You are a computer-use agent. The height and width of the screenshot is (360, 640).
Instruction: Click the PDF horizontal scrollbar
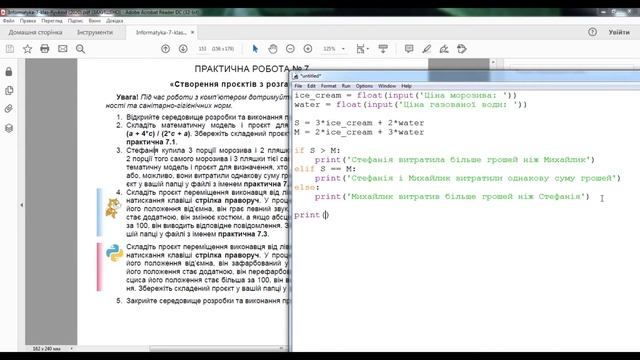coord(217,349)
